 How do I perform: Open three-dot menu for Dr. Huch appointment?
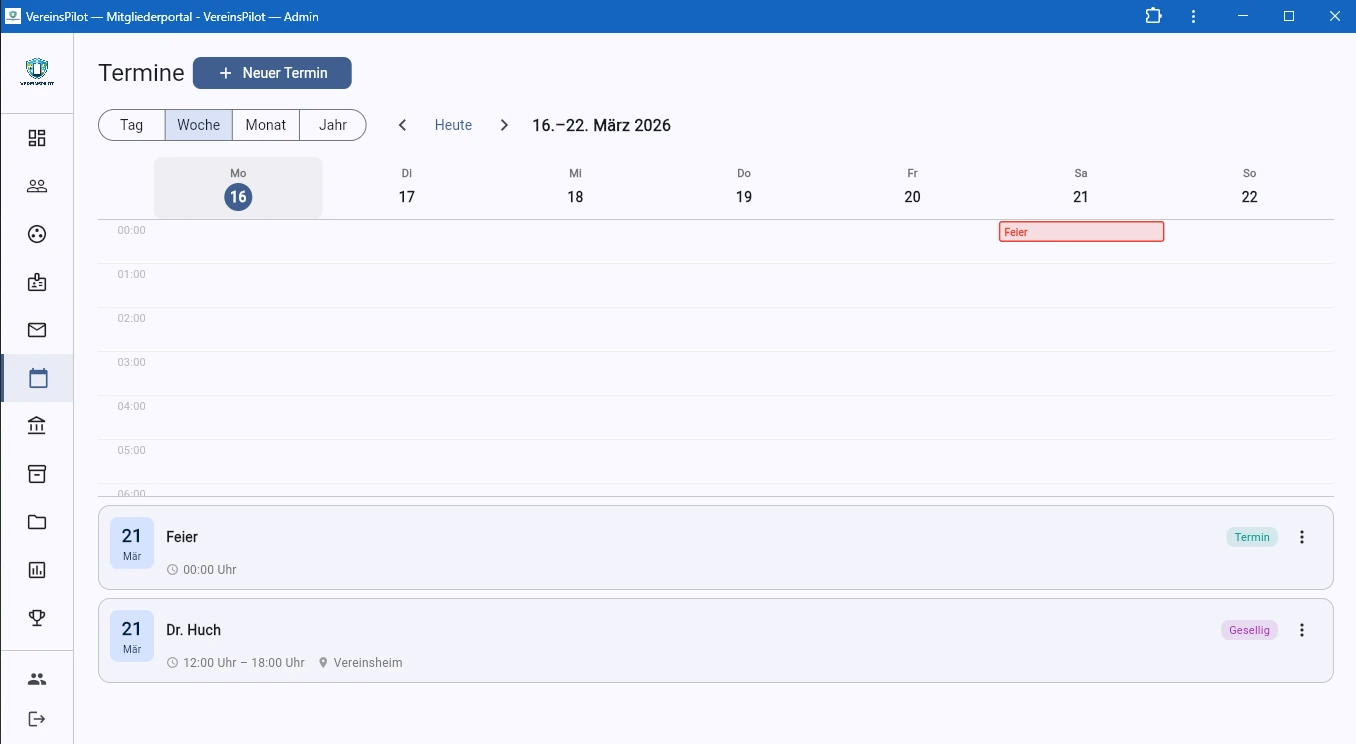pos(1302,630)
